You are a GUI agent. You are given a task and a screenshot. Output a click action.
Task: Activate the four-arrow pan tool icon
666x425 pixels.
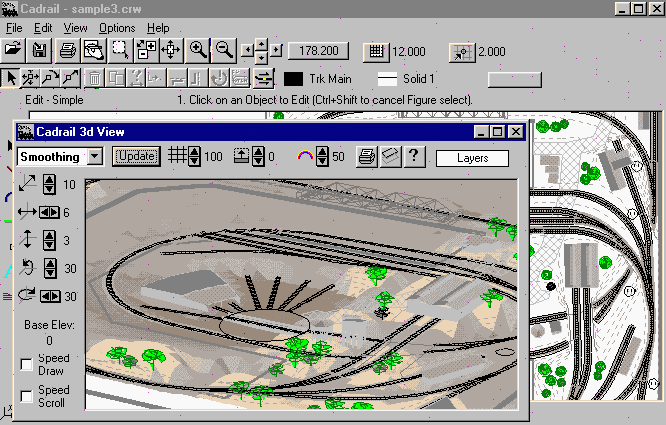[x=171, y=51]
